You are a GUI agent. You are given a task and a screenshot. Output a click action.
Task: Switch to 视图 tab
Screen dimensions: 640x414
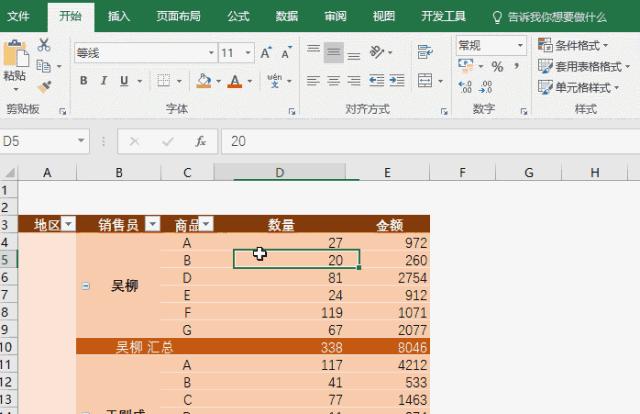click(x=384, y=16)
